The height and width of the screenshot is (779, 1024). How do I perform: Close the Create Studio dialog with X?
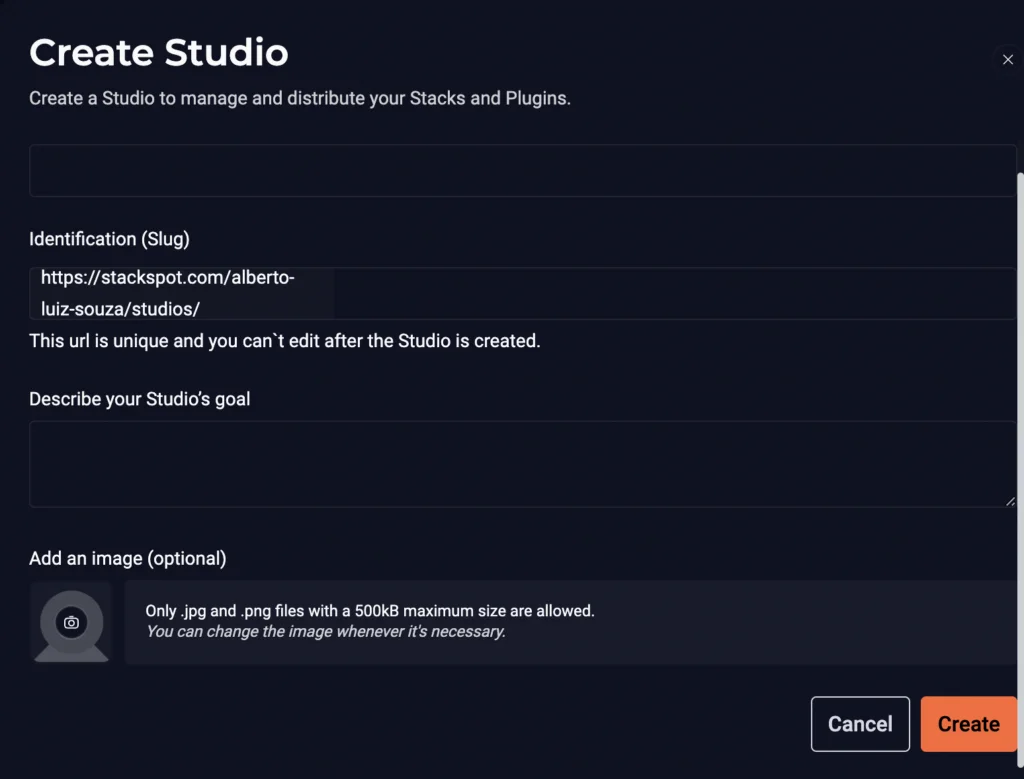click(x=1008, y=59)
